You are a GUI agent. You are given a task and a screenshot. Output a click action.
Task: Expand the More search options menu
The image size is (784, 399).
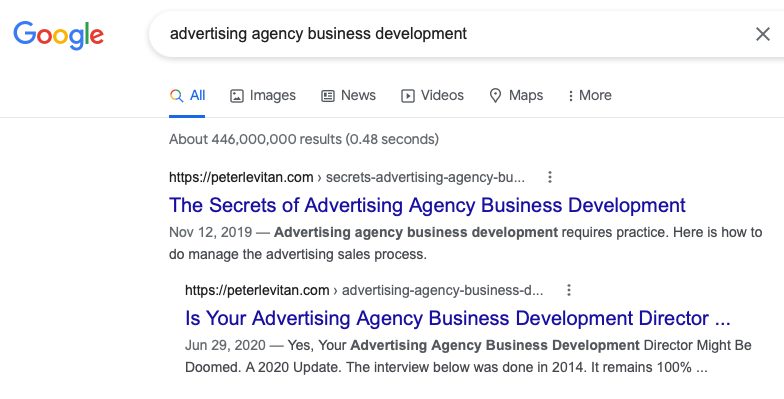(589, 96)
